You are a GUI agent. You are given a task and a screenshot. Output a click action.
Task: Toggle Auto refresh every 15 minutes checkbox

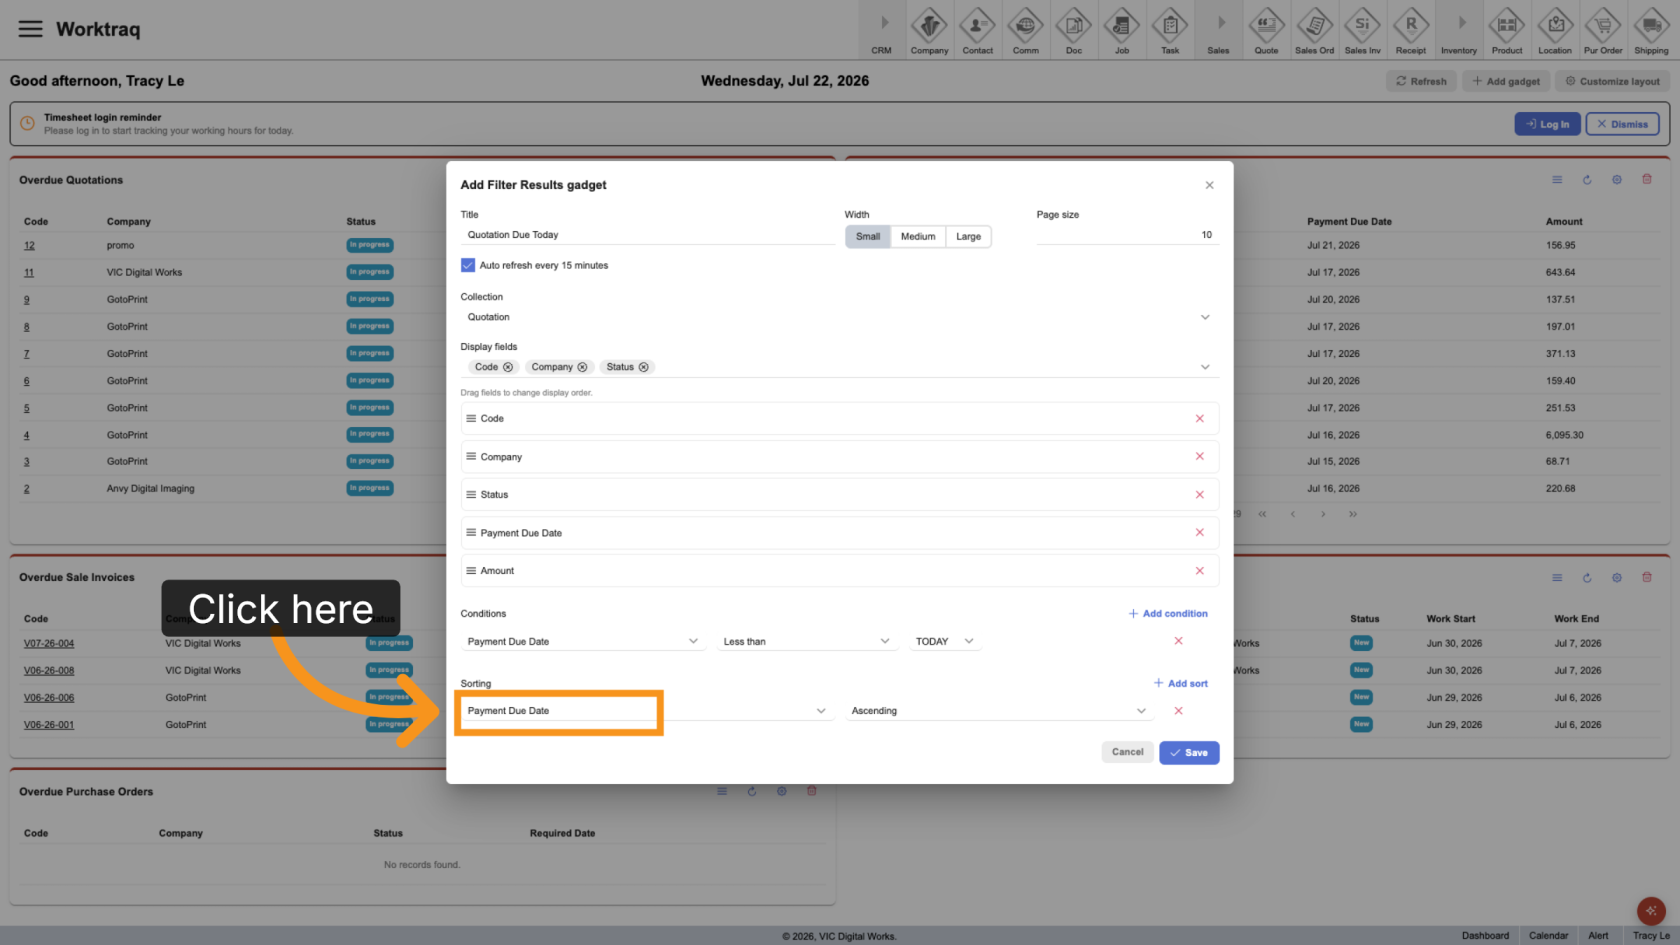(467, 265)
